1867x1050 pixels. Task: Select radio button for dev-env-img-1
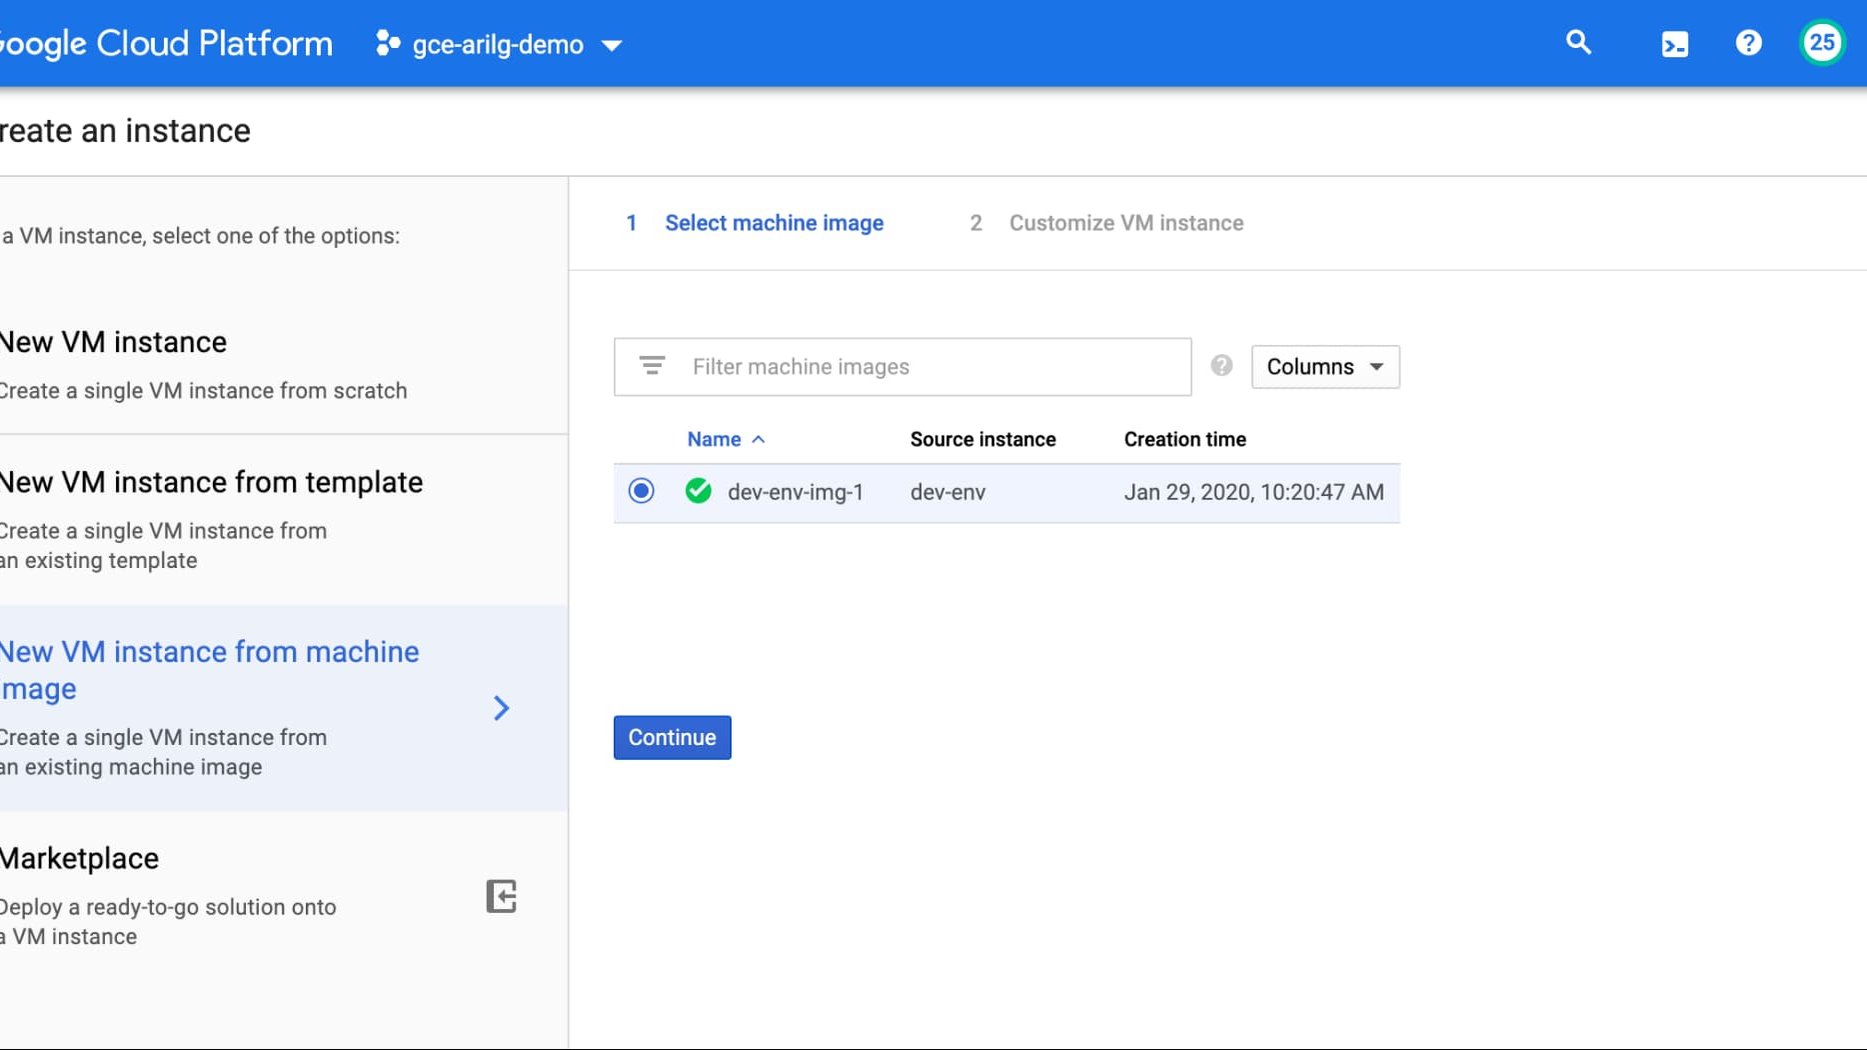(x=641, y=491)
